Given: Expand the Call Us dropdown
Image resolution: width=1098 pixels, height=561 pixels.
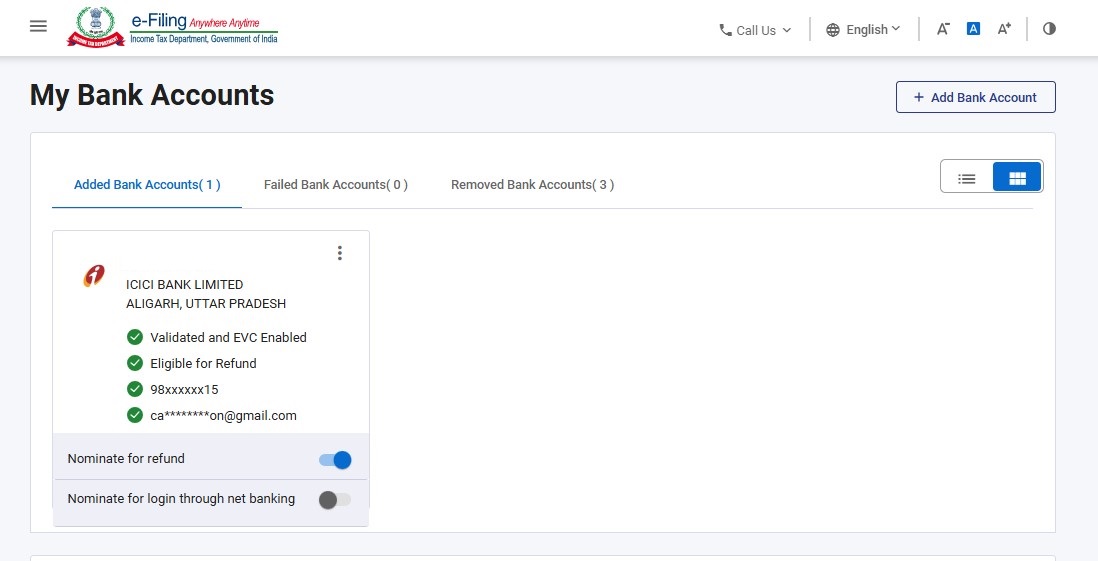Looking at the screenshot, I should pyautogui.click(x=756, y=30).
